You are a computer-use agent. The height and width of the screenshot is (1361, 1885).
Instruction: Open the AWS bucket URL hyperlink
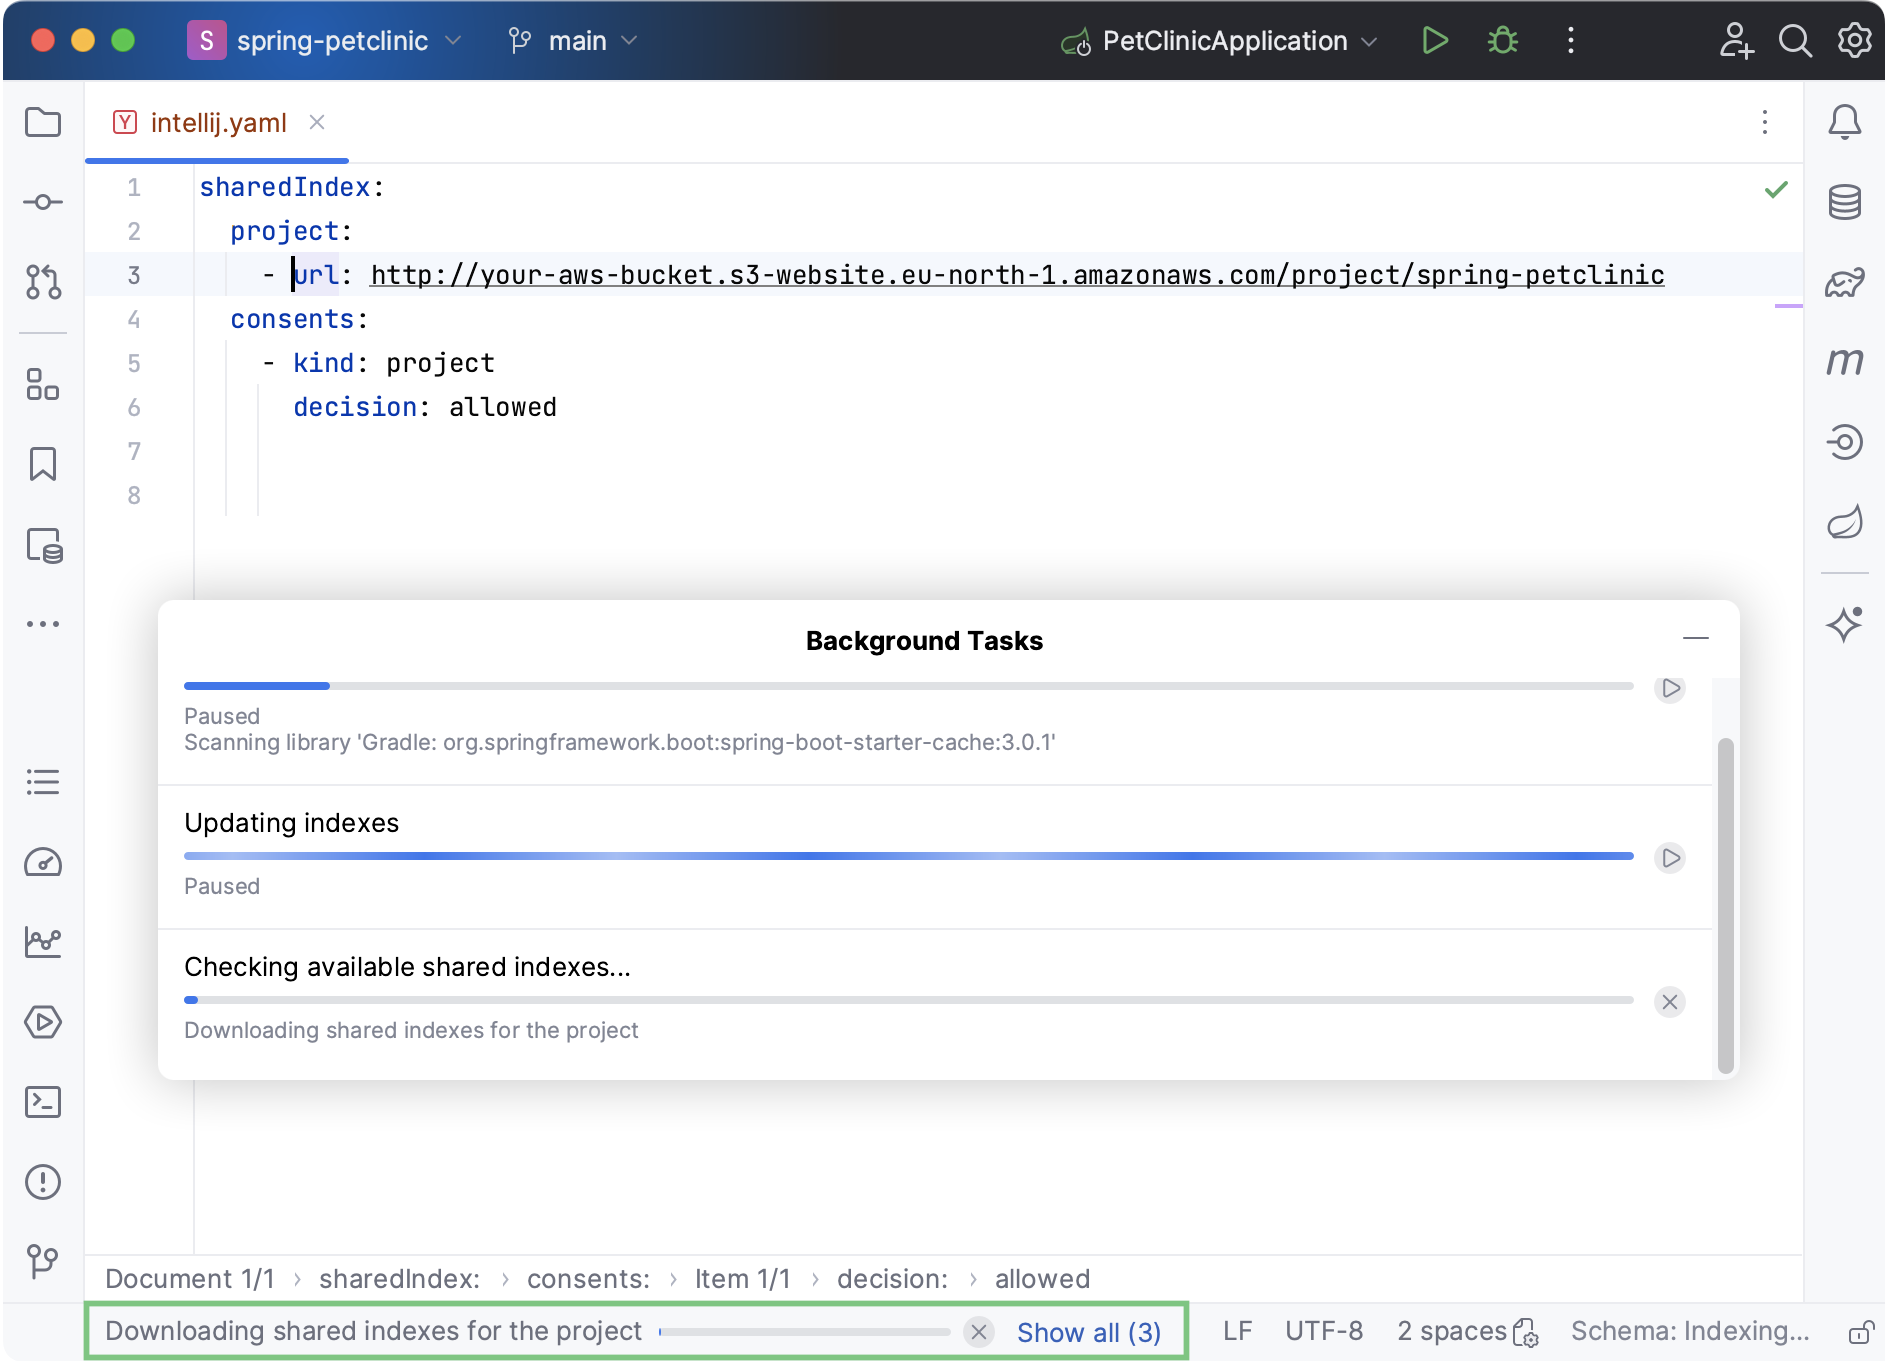(x=1015, y=275)
